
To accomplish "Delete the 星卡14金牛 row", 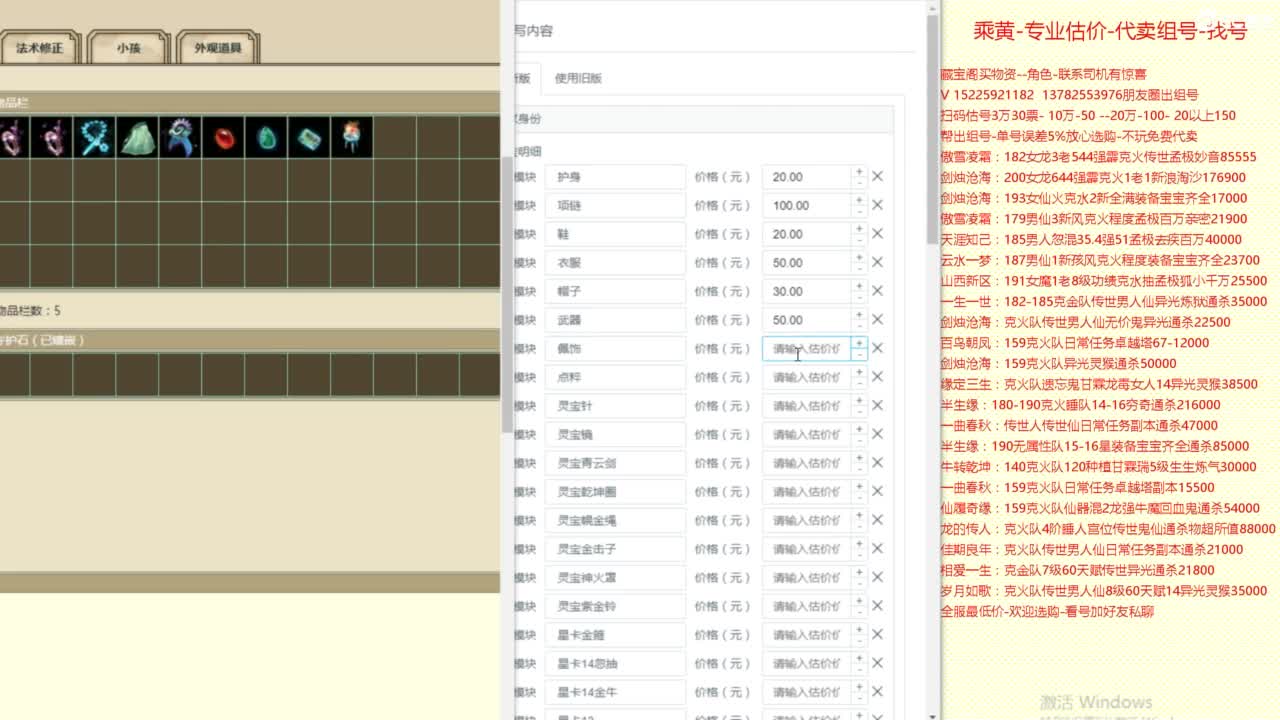I will tap(877, 692).
